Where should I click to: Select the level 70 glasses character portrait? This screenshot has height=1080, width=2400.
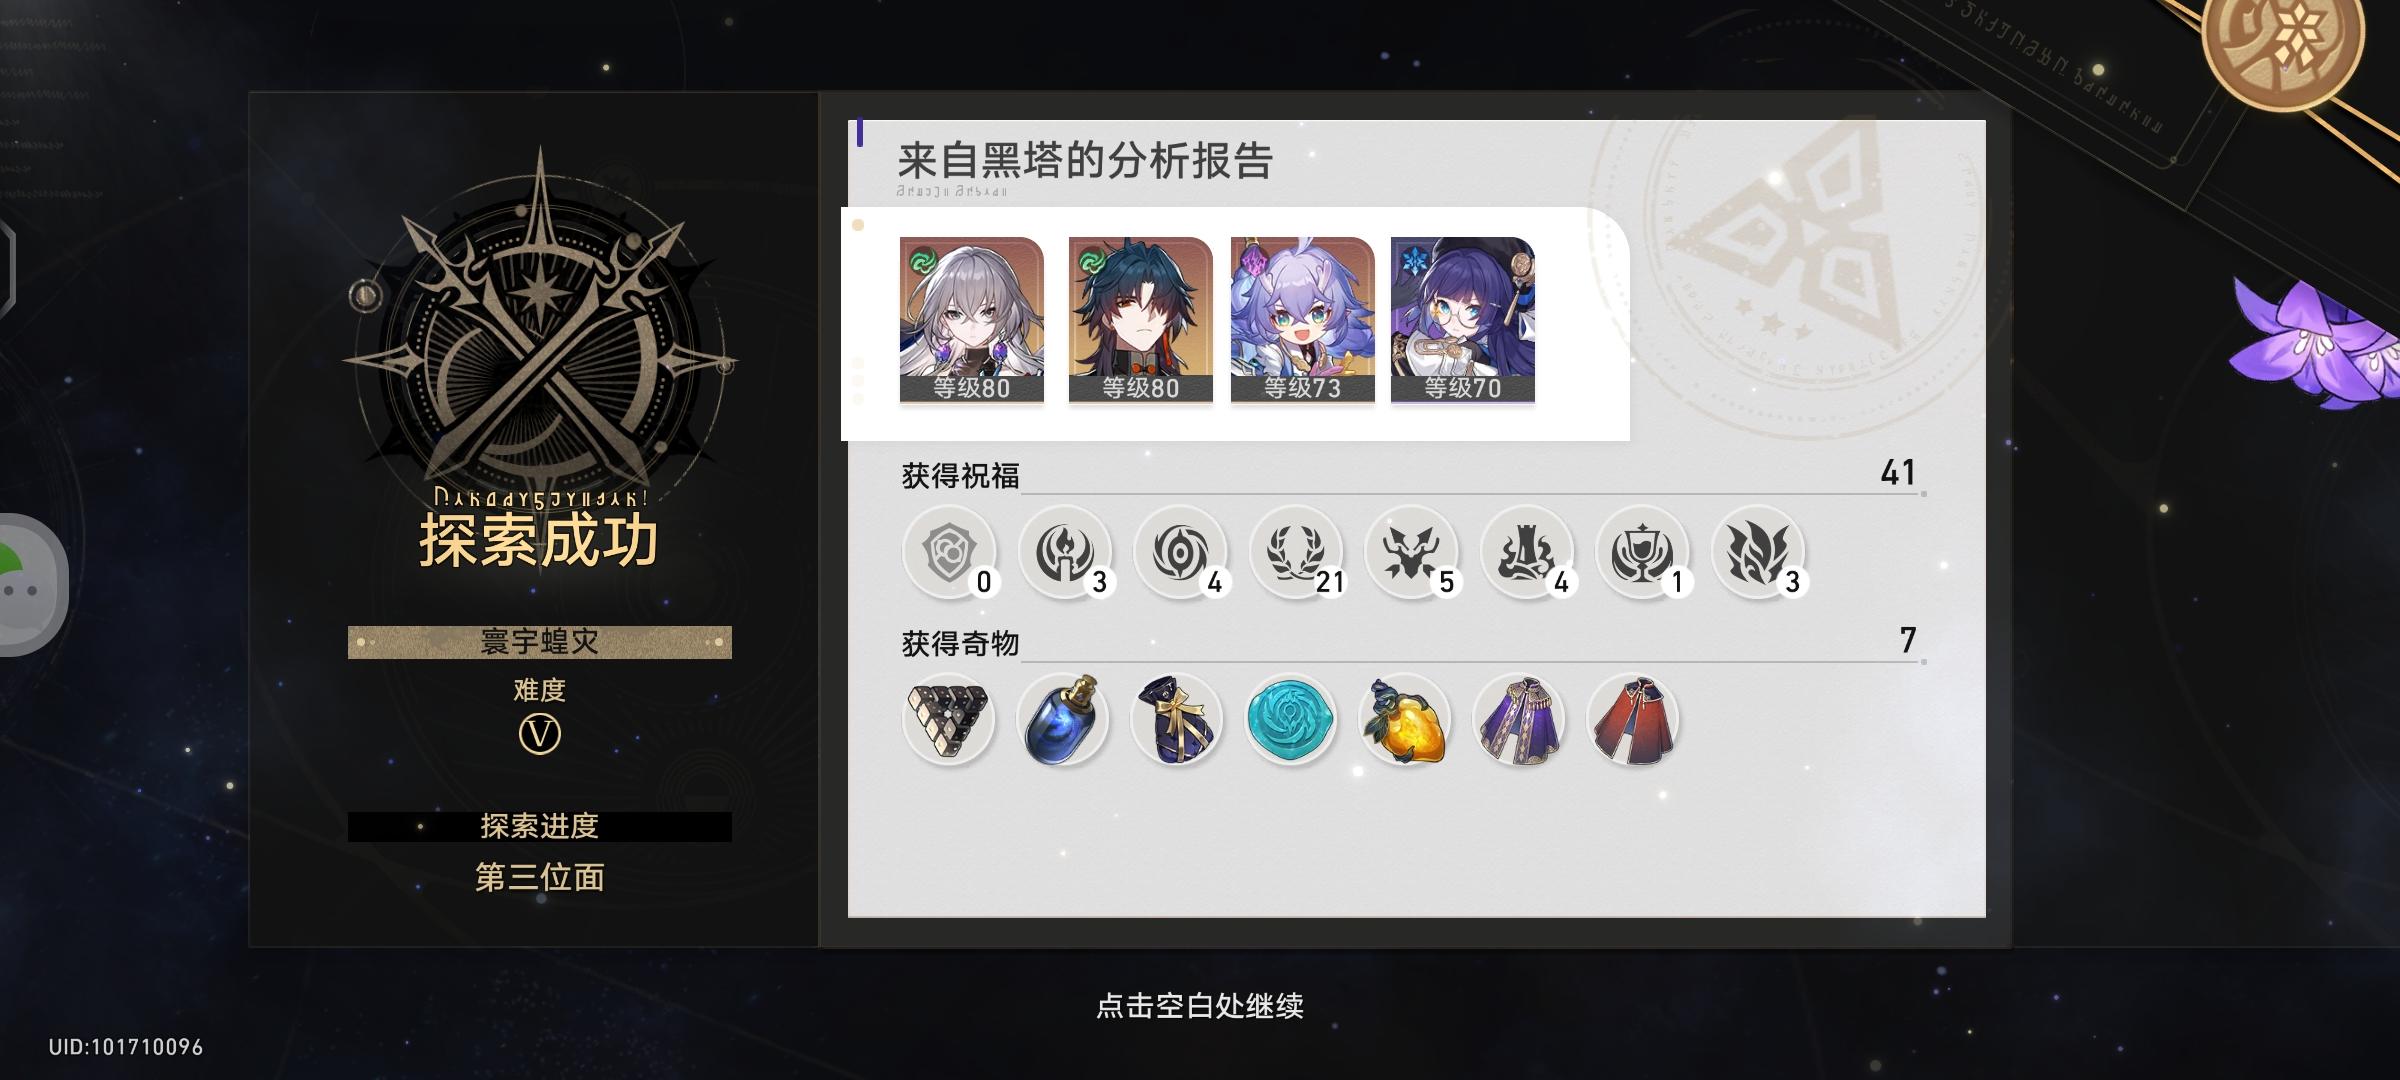coord(1462,320)
